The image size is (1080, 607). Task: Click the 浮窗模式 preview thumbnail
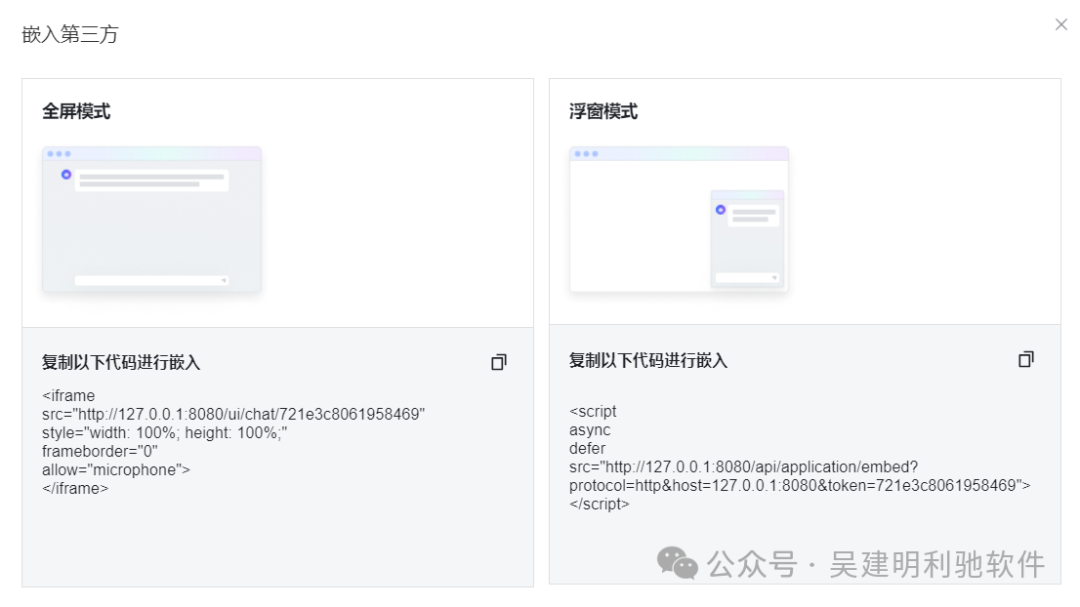point(678,219)
